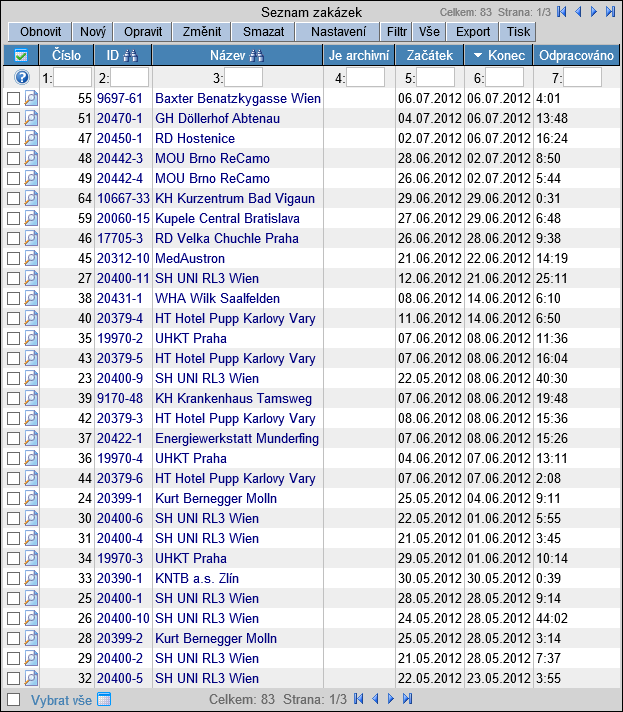Check the box for GH Döllerhof Abtenau
This screenshot has height=712, width=623.
coord(13,119)
